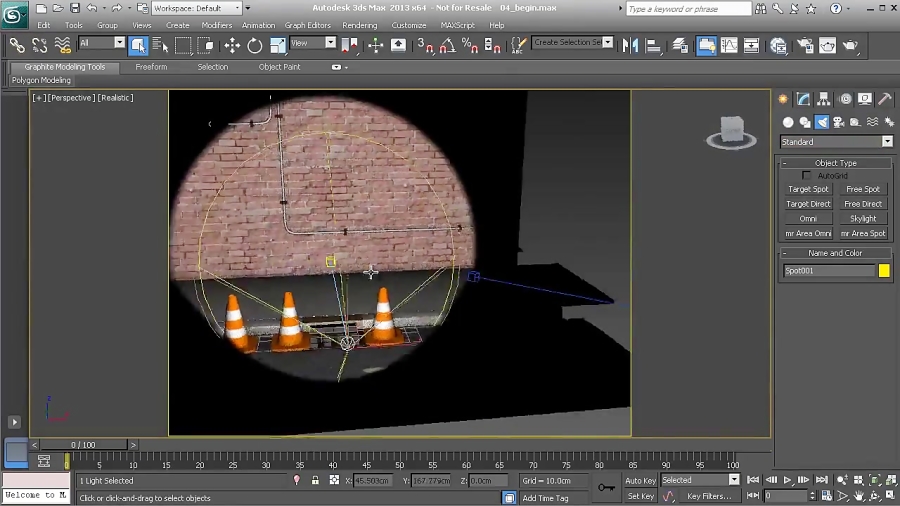Open the Motion panel tab
This screenshot has height=506, width=900.
(845, 99)
